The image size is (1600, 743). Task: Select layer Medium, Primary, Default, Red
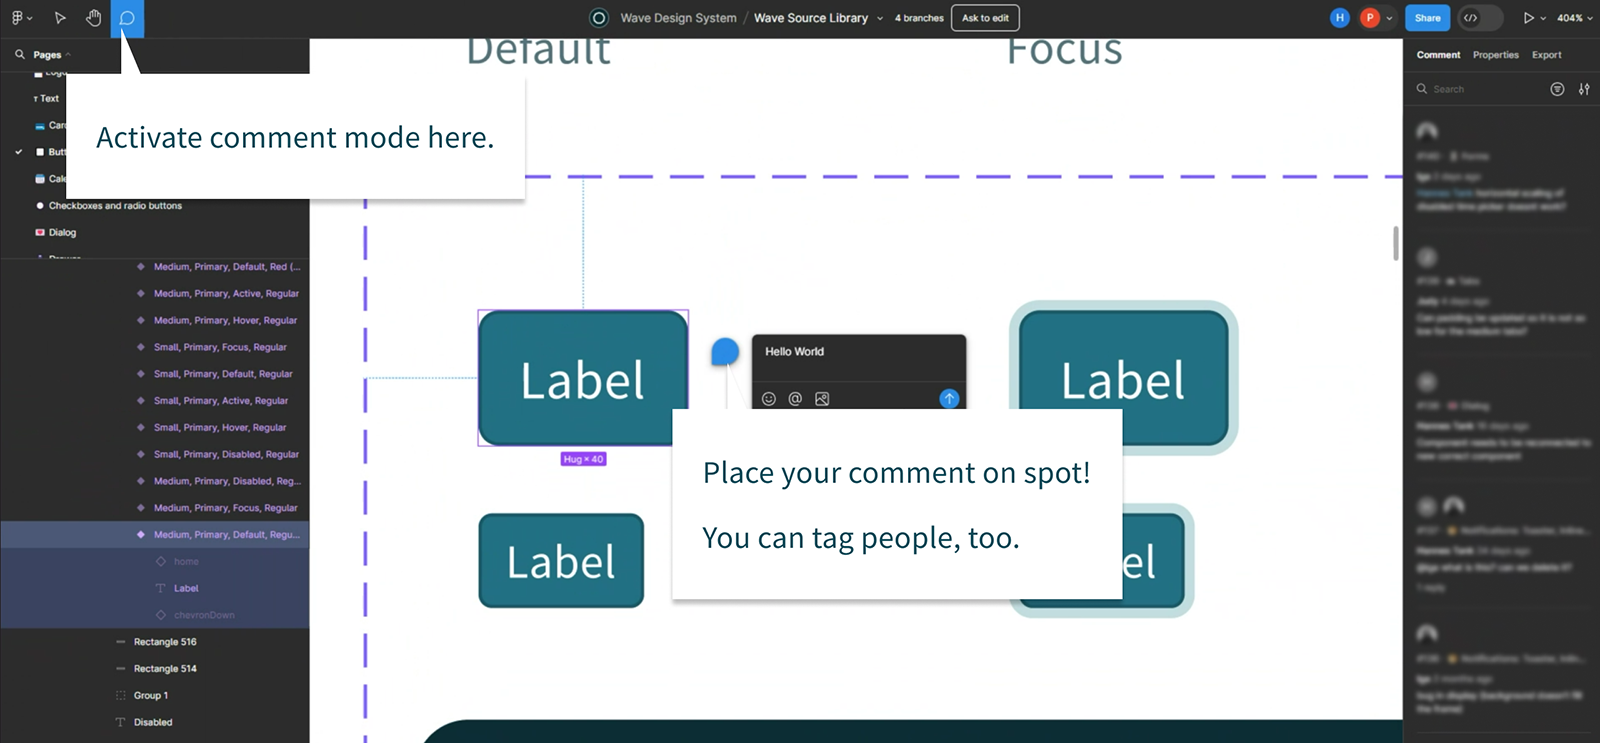coord(227,267)
